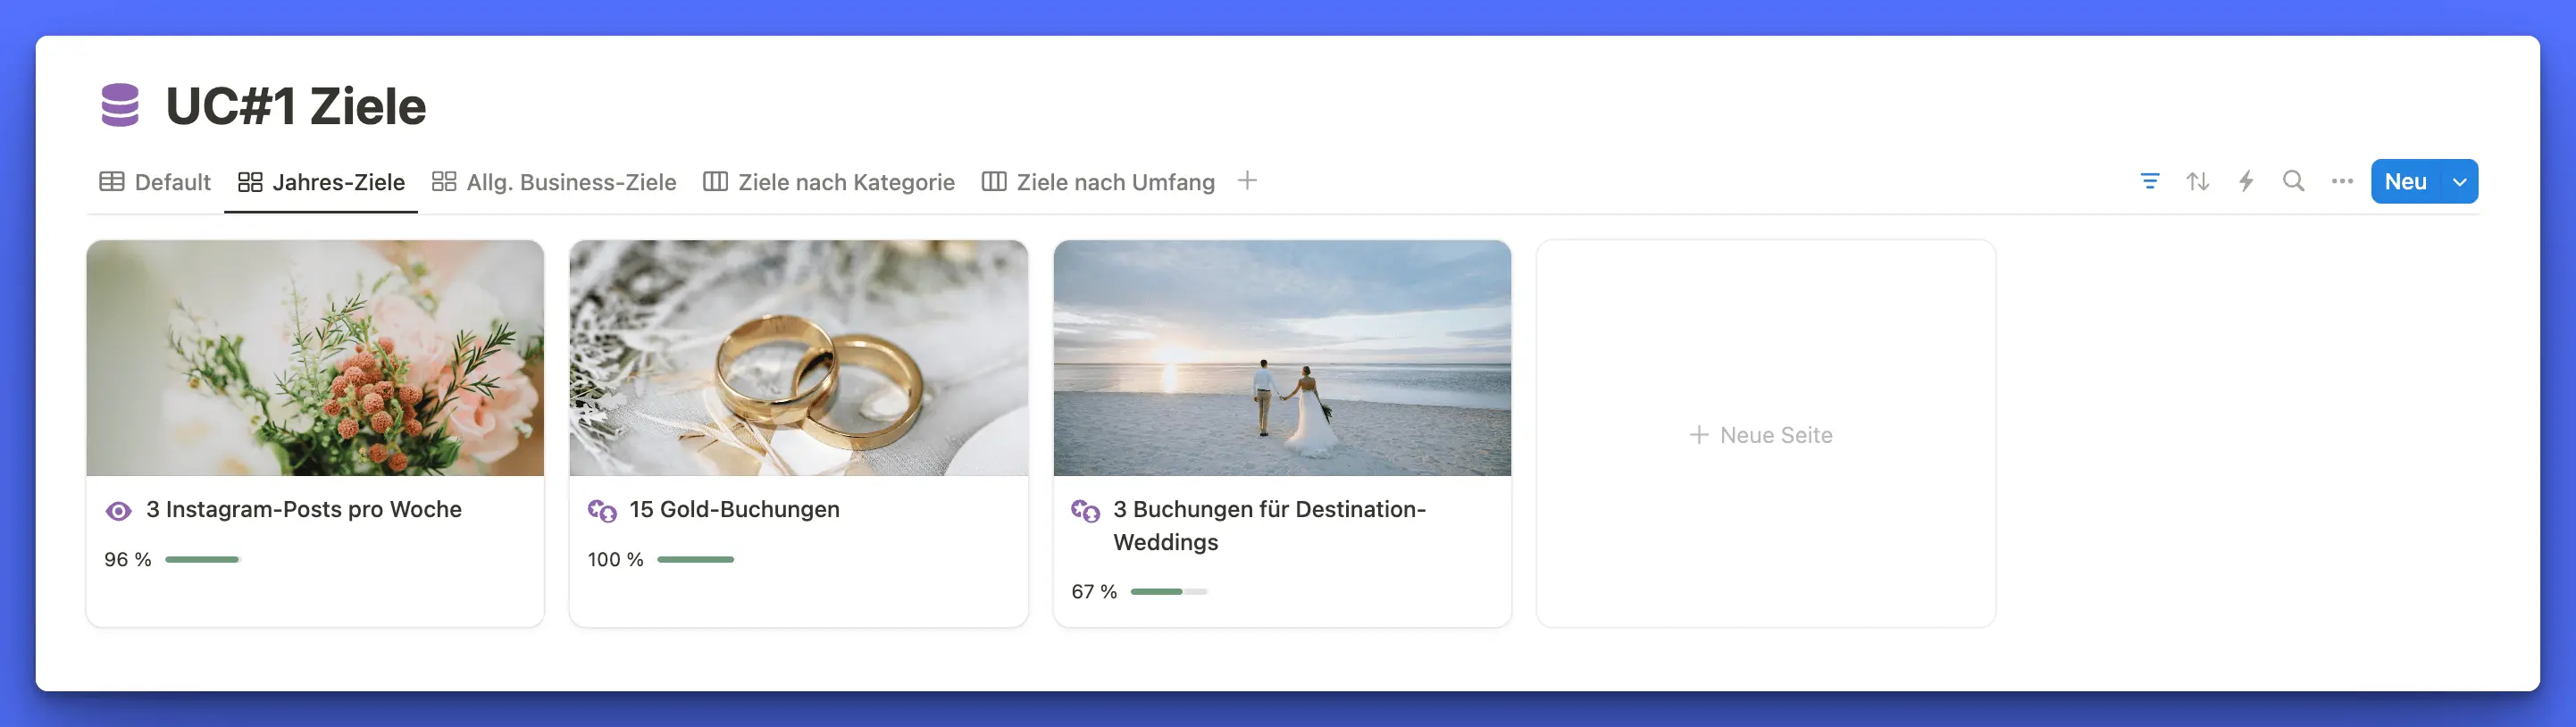Open the beach couple cover image
This screenshot has height=727, width=2576.
(x=1281, y=358)
